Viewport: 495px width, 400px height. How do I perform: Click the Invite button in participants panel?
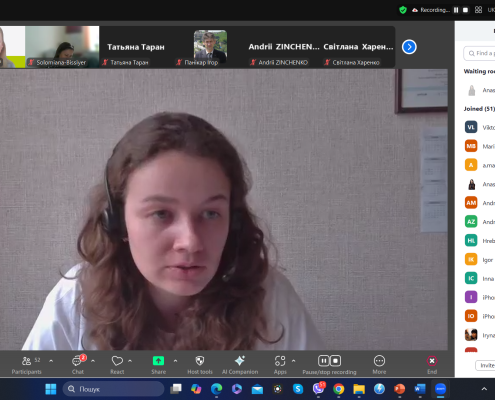(485, 365)
